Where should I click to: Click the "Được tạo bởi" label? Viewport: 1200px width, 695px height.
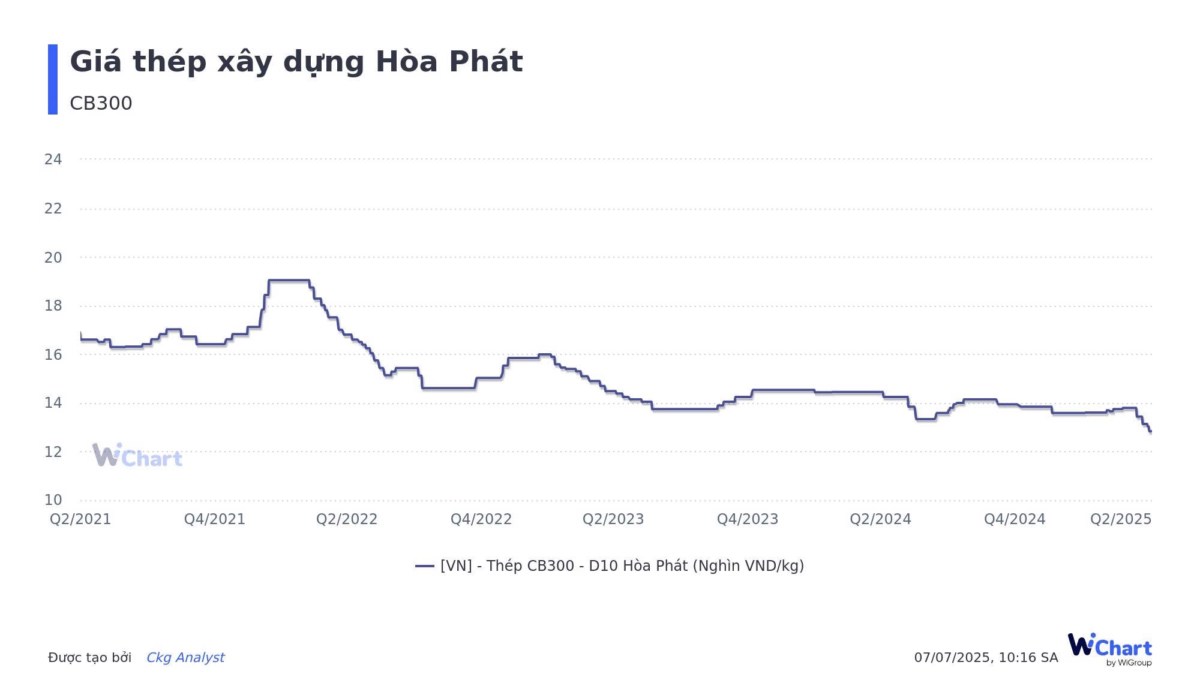(x=90, y=658)
